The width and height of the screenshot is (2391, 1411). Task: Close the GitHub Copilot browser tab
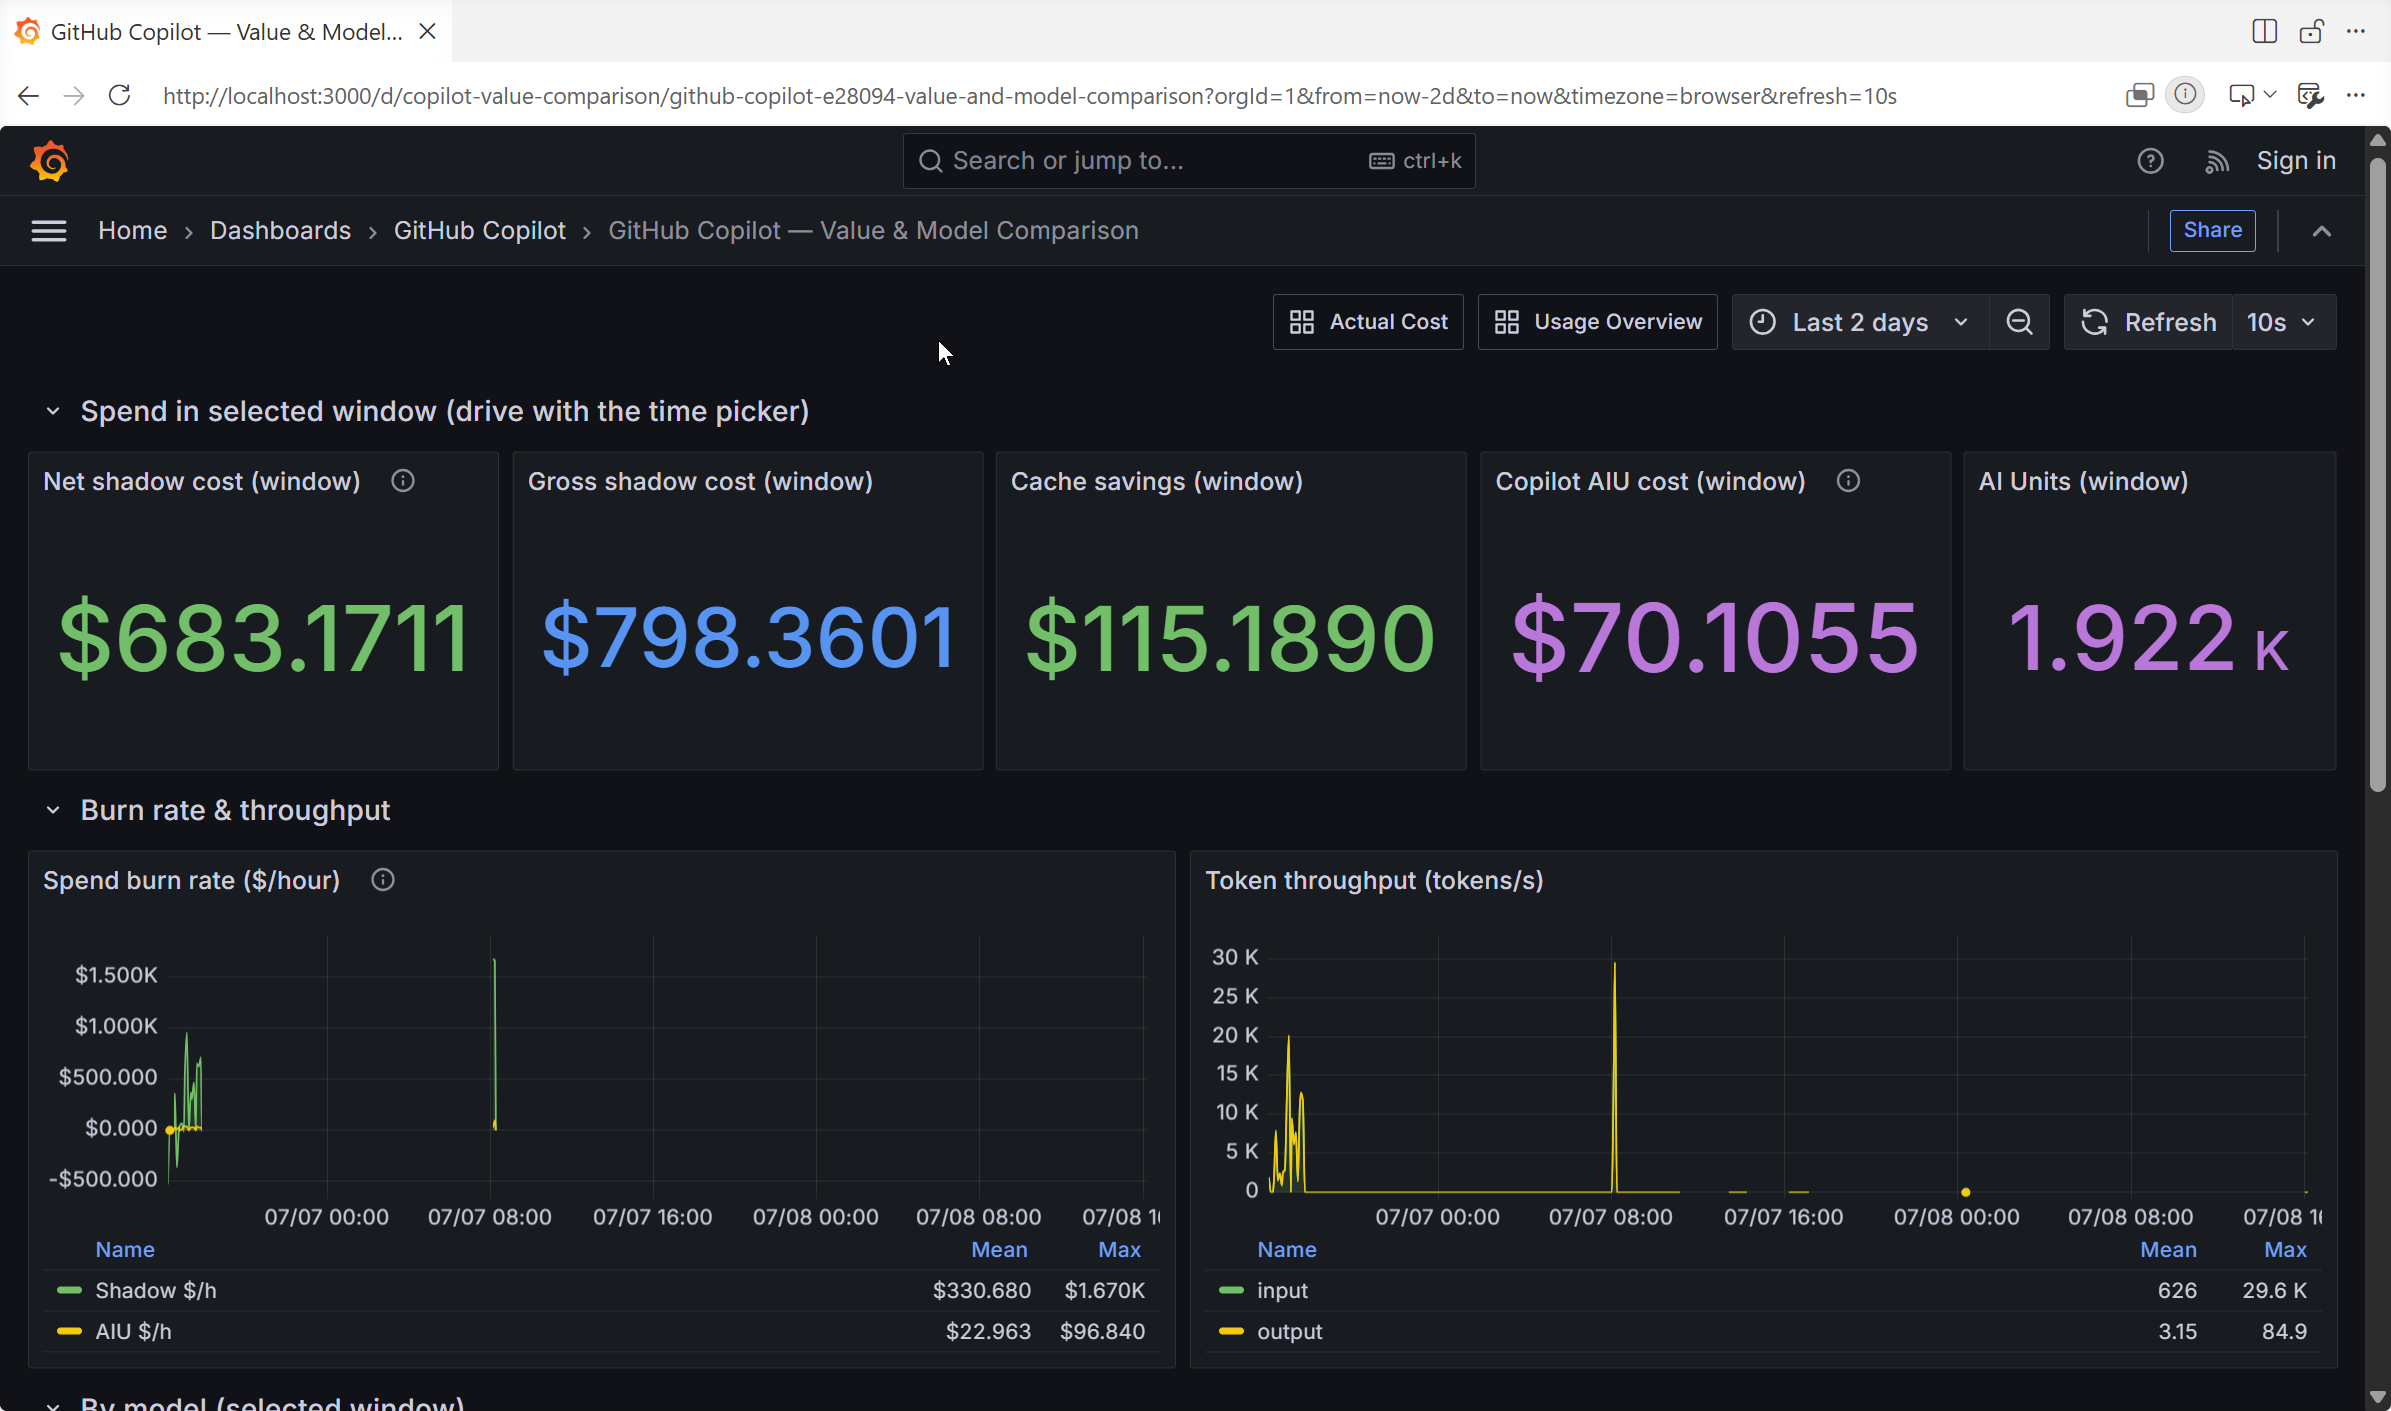427,32
